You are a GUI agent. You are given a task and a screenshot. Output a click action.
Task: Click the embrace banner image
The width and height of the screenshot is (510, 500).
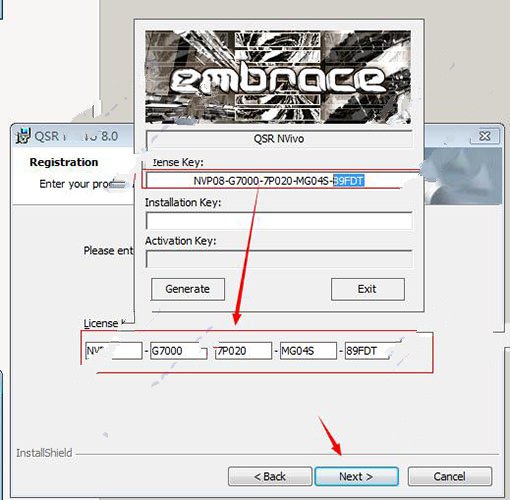[278, 77]
